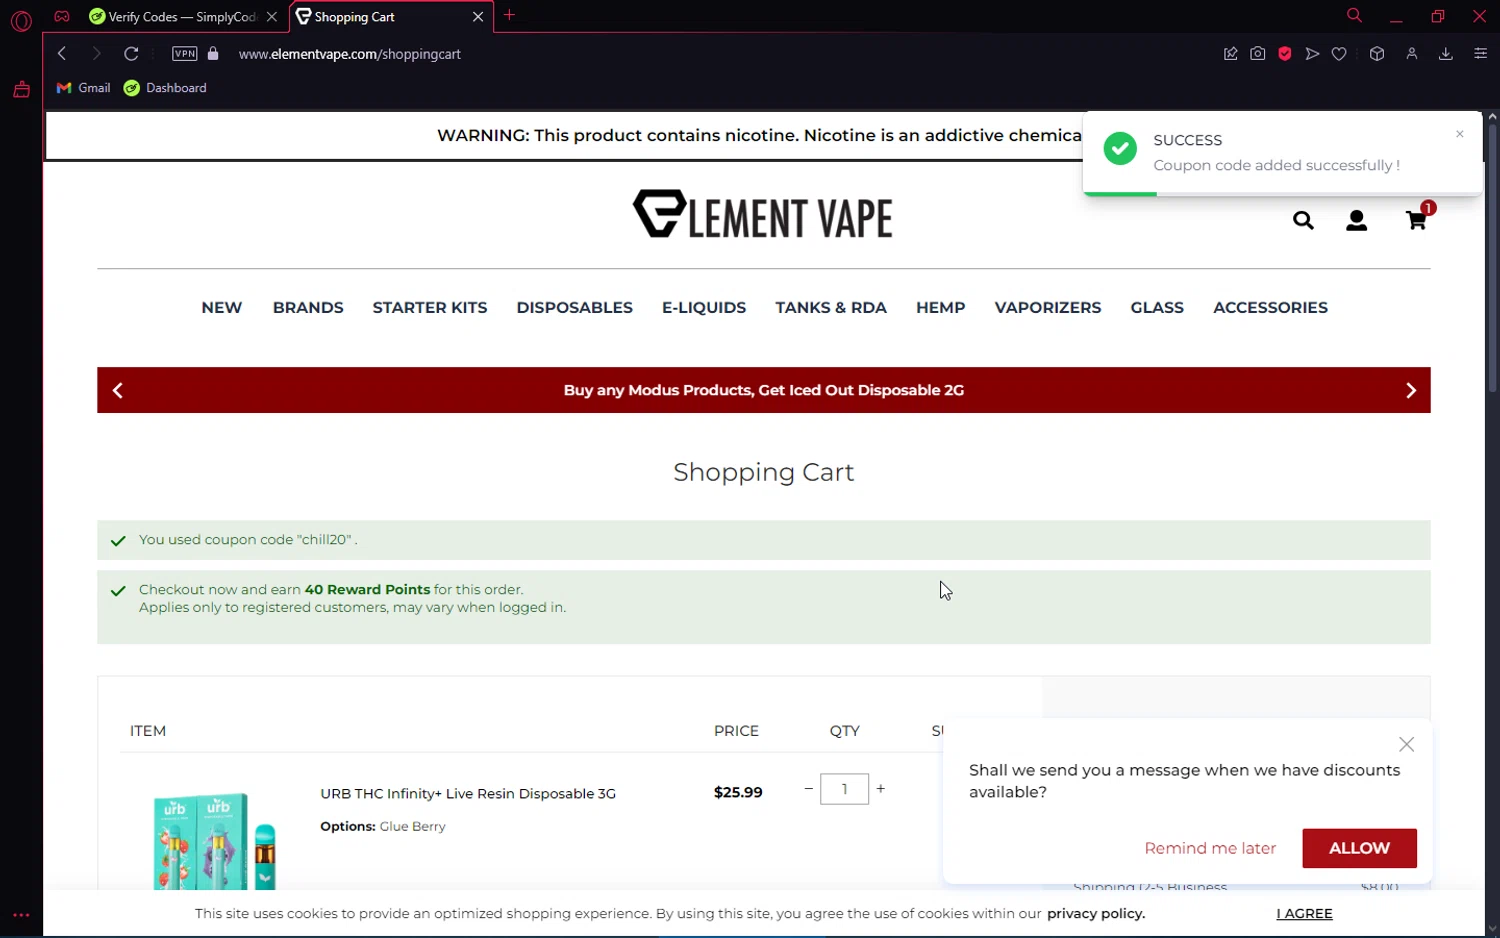Image resolution: width=1500 pixels, height=938 pixels.
Task: Open the ad blocker shield icon
Action: [x=1285, y=54]
